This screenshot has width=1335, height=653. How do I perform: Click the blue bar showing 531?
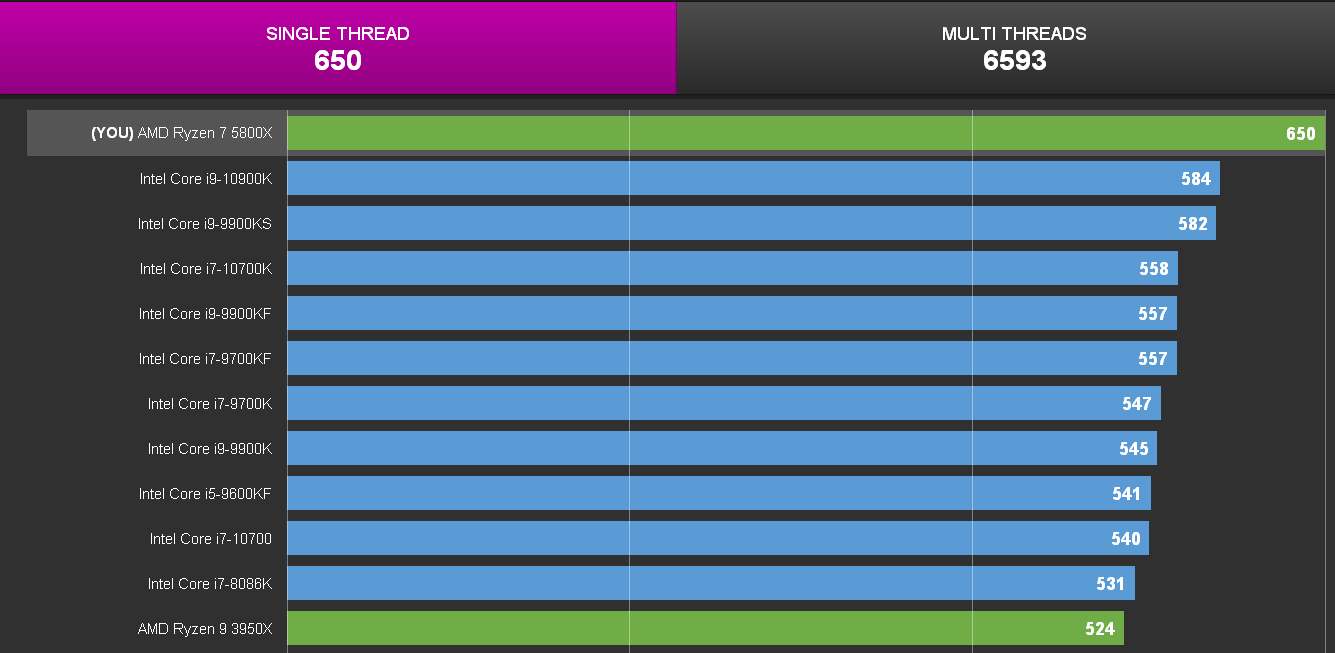(x=711, y=583)
